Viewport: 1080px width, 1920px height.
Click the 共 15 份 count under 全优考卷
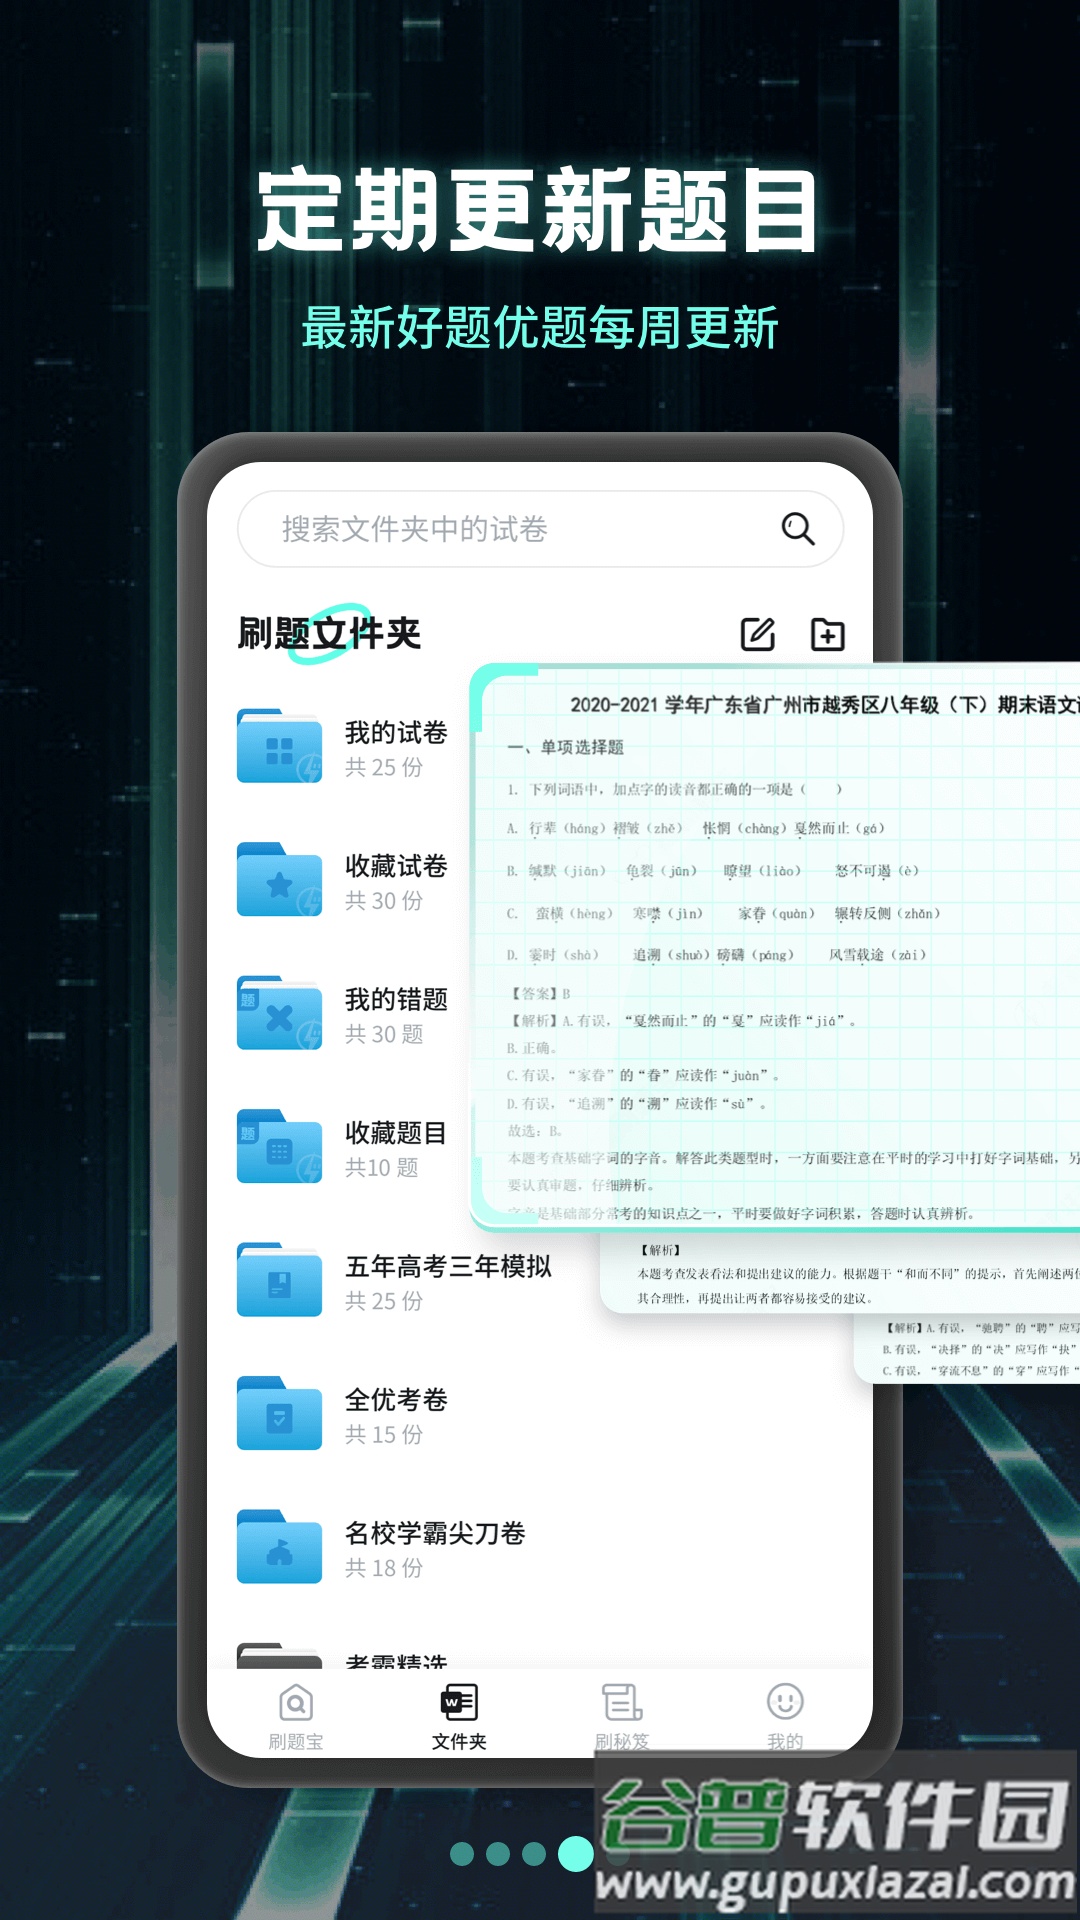(x=384, y=1435)
